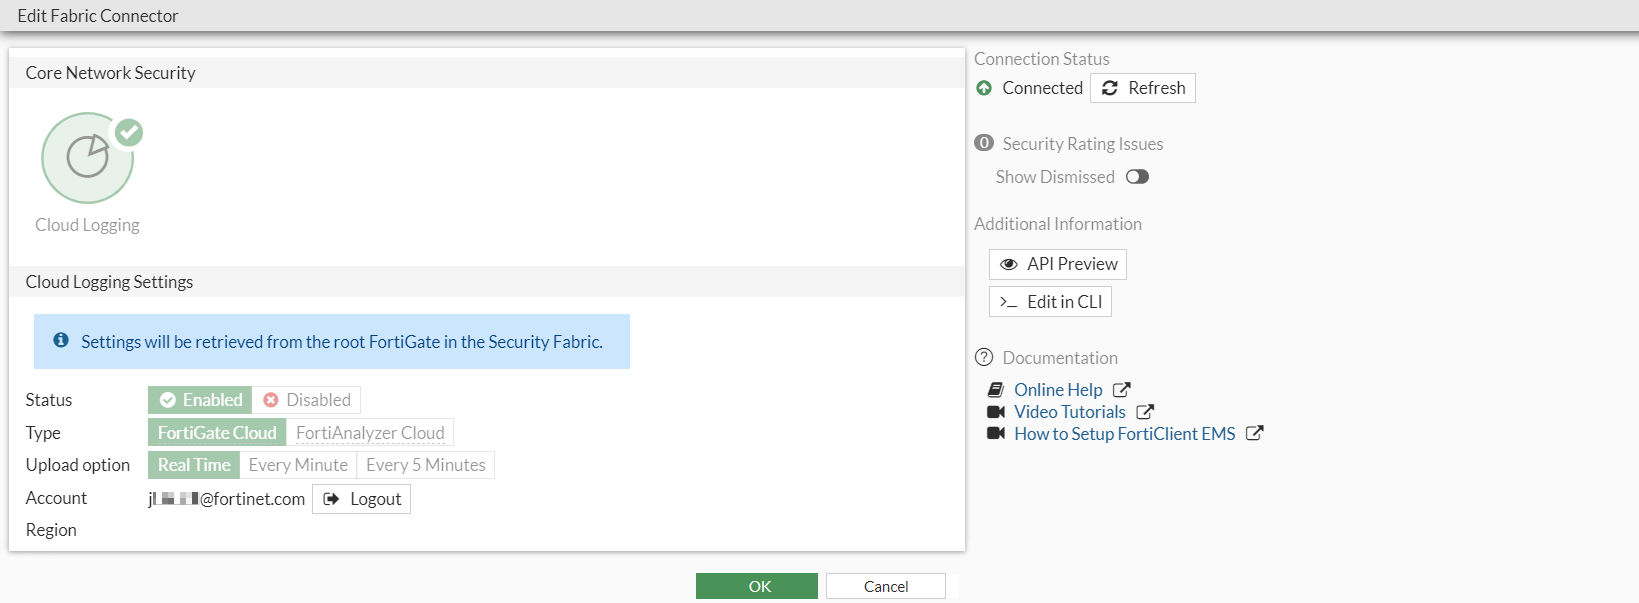This screenshot has height=603, width=1639.
Task: Click the Documentation question mark icon
Action: coord(984,358)
